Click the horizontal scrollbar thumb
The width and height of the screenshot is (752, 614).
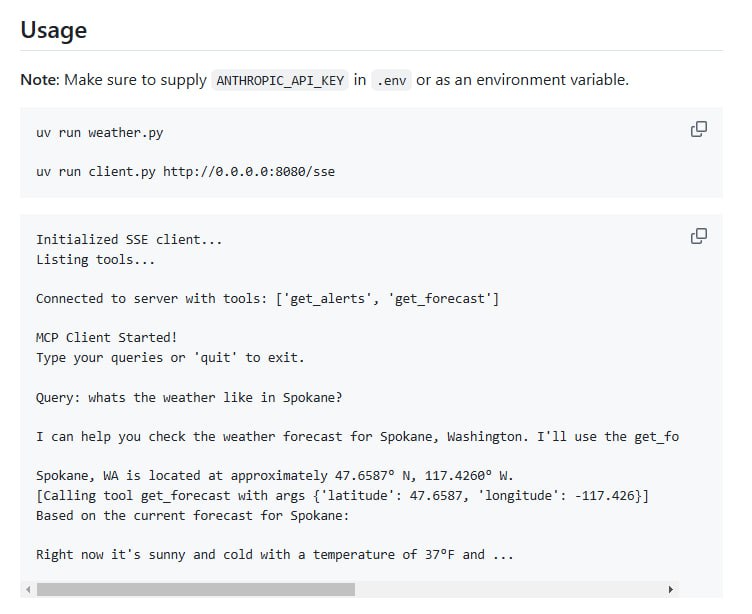point(195,590)
